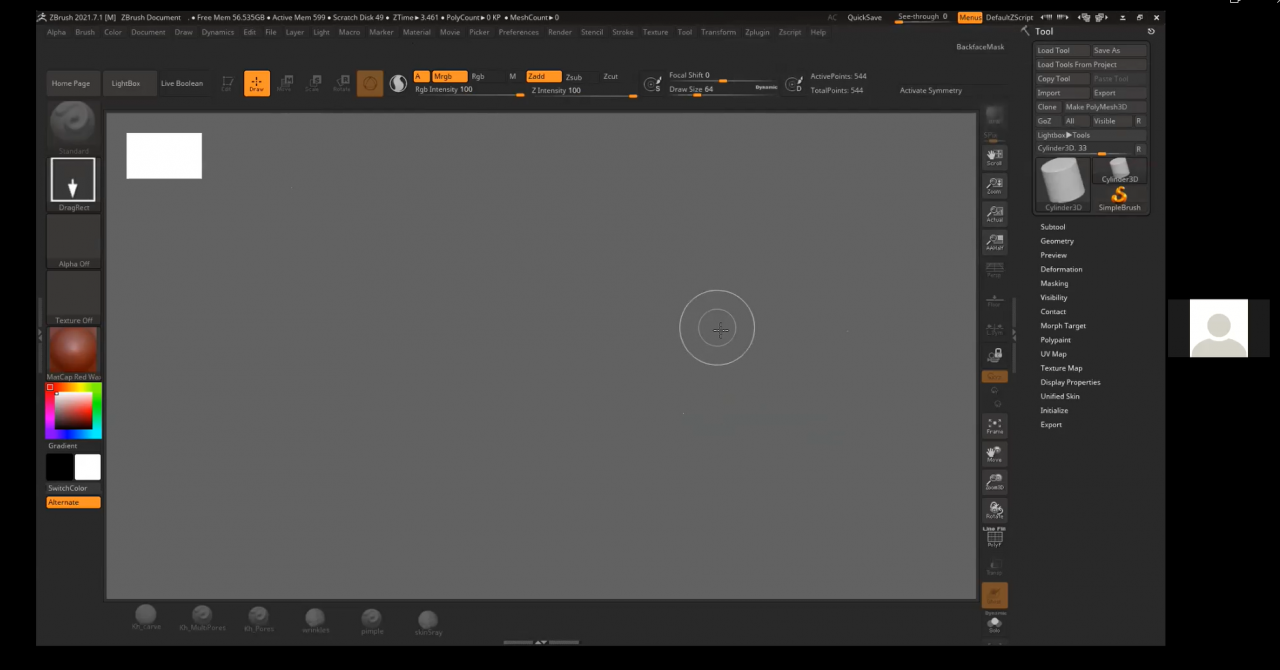Adjust the Z Intensity slider
The height and width of the screenshot is (670, 1280).
click(x=584, y=91)
